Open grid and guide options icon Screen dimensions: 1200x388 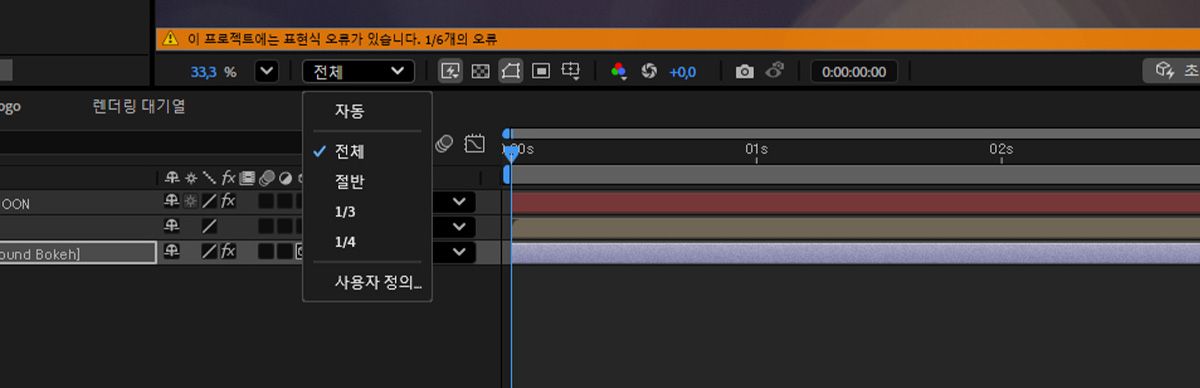click(x=571, y=71)
